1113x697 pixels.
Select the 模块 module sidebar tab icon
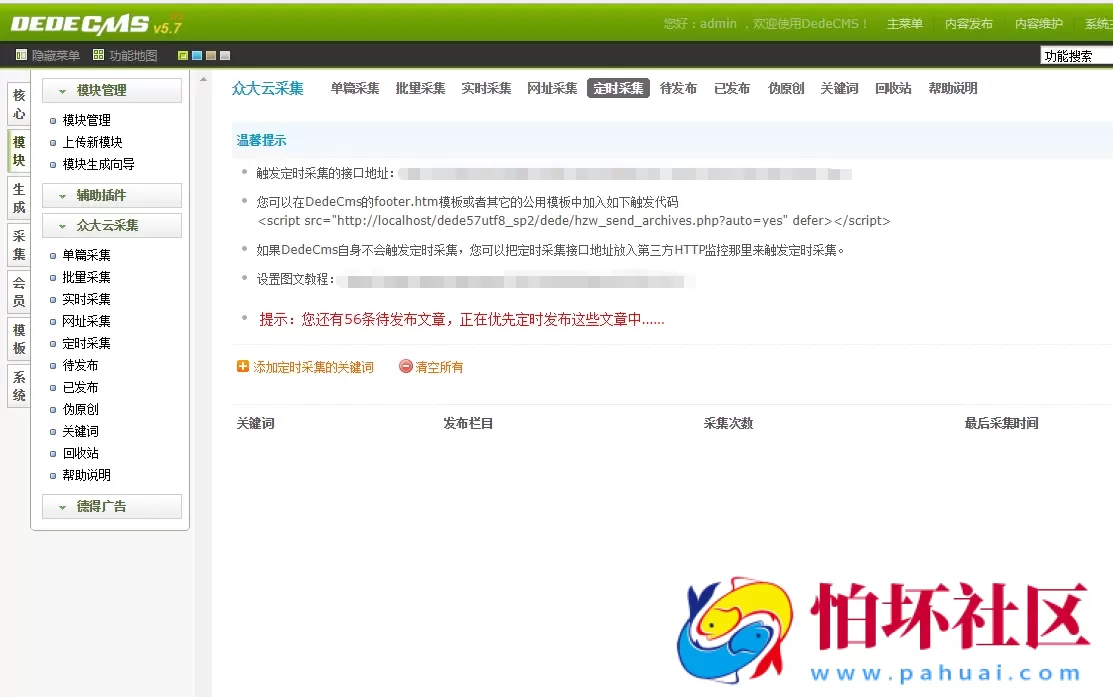click(x=17, y=153)
